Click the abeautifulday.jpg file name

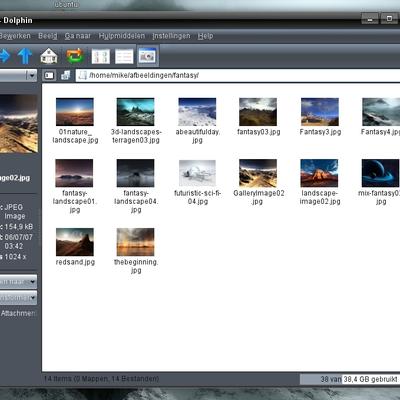tap(197, 136)
